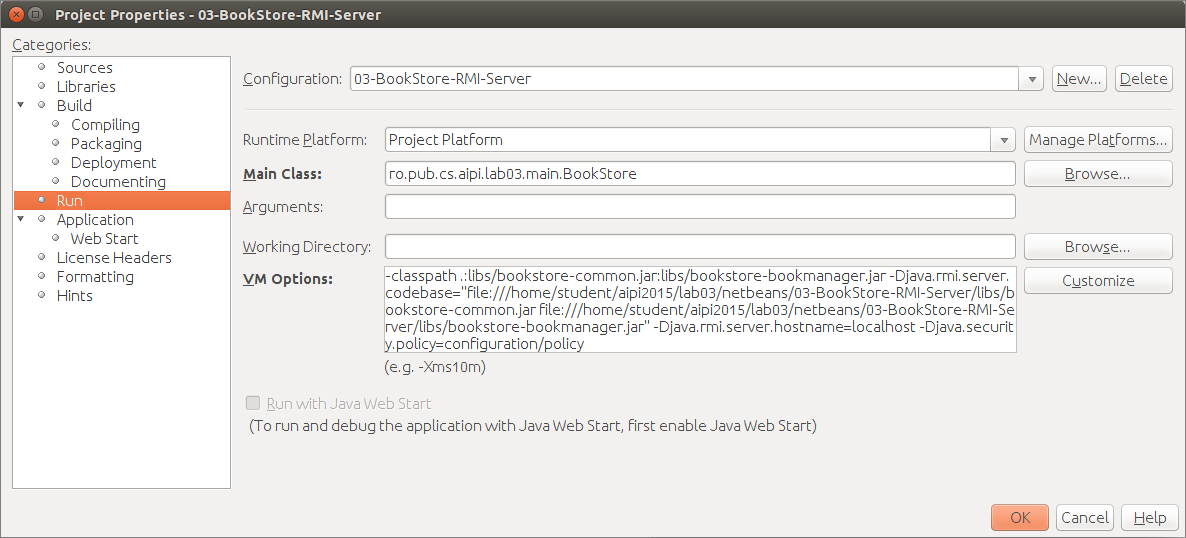Focus the Main Class text field
Screen dimensions: 1186x538
700,173
